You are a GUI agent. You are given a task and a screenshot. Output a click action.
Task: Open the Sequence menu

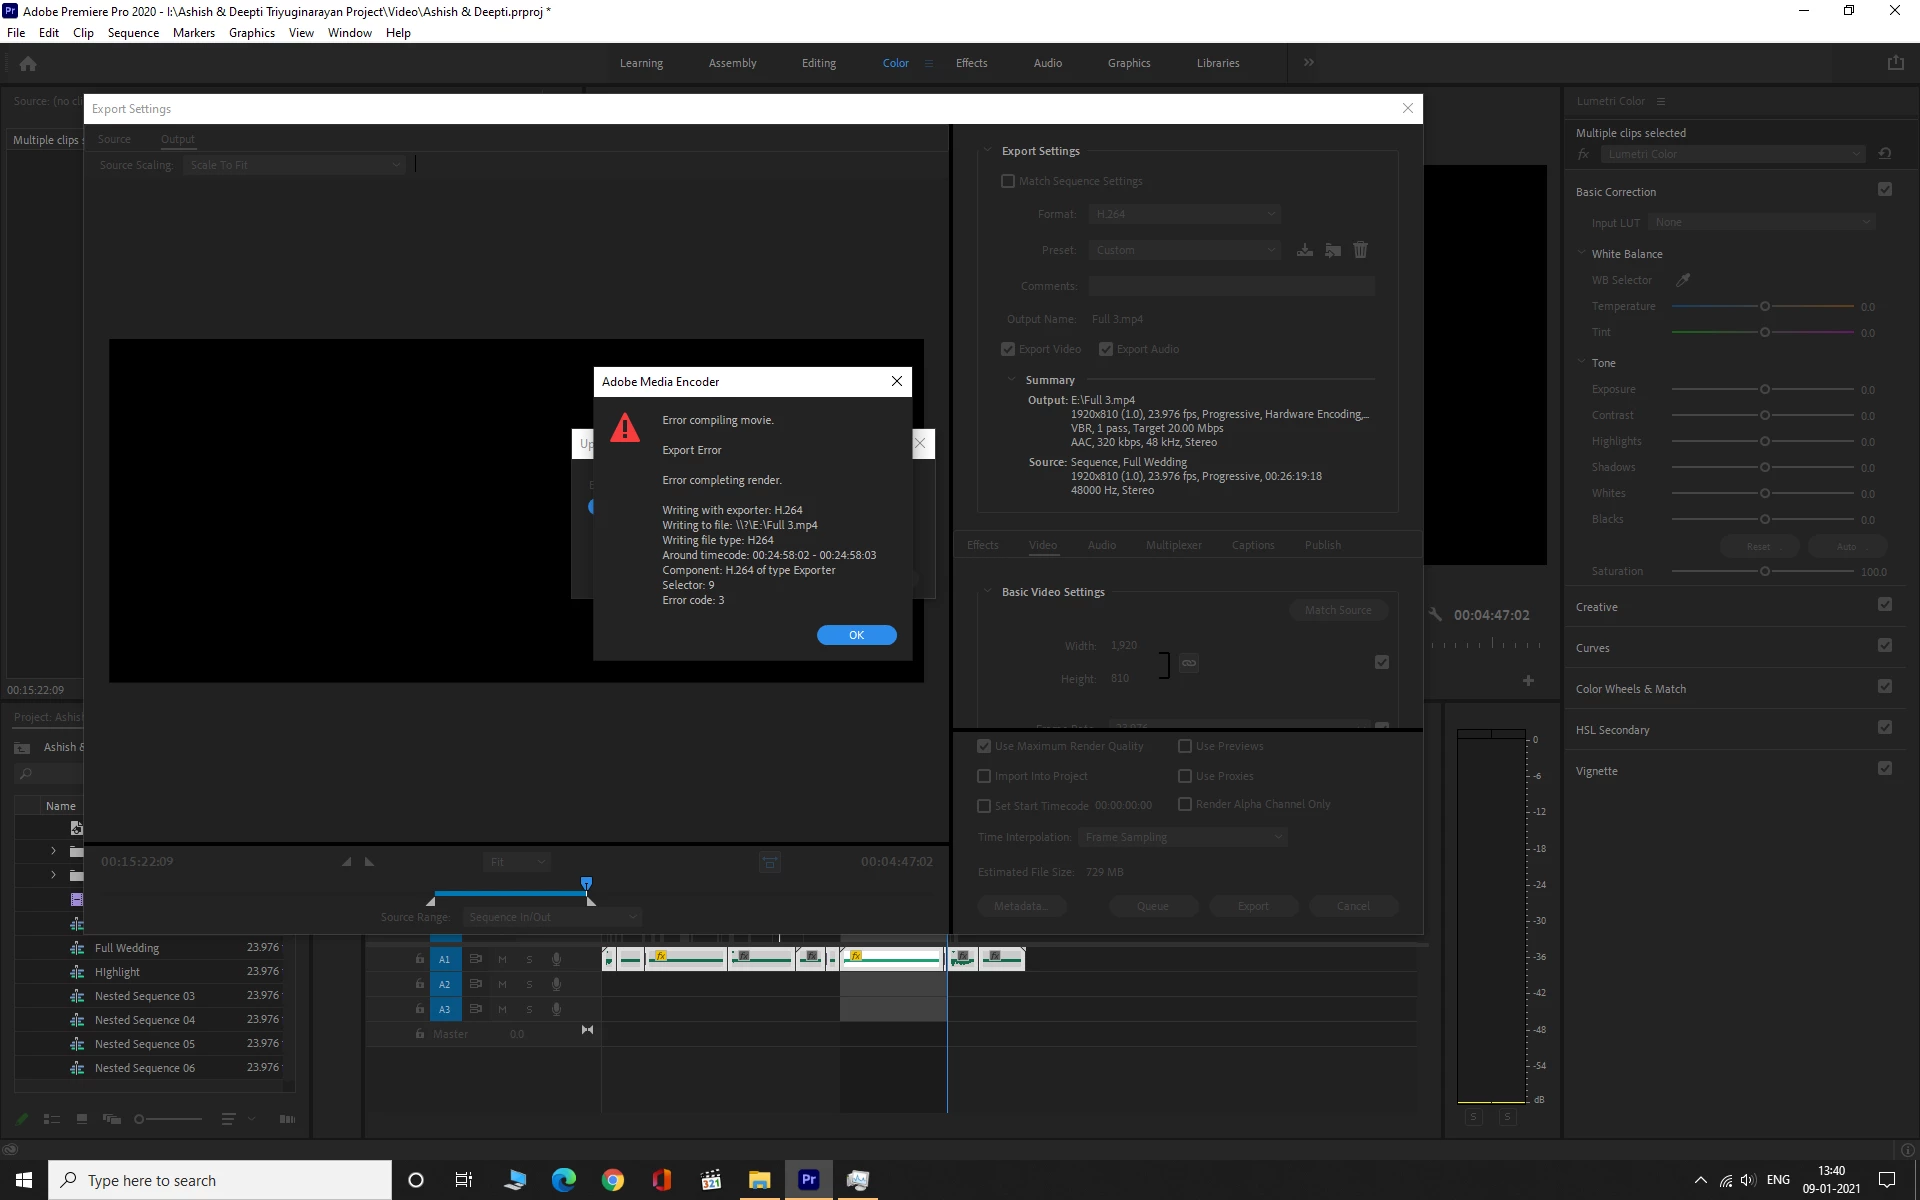[133, 33]
